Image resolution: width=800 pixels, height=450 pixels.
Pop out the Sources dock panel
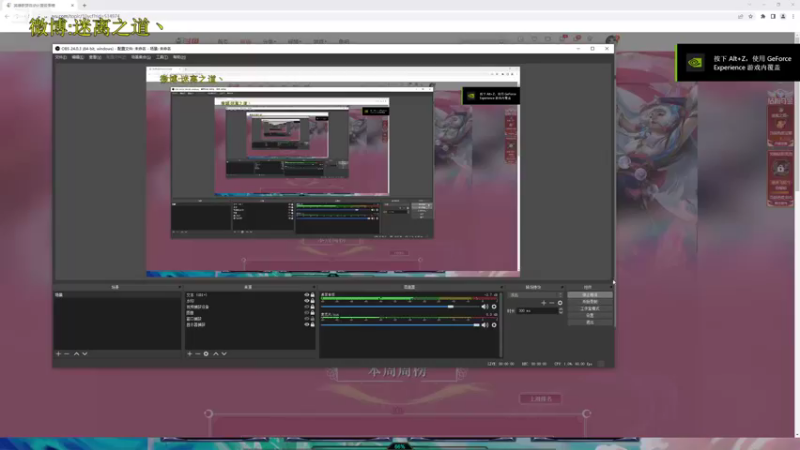(x=313, y=287)
